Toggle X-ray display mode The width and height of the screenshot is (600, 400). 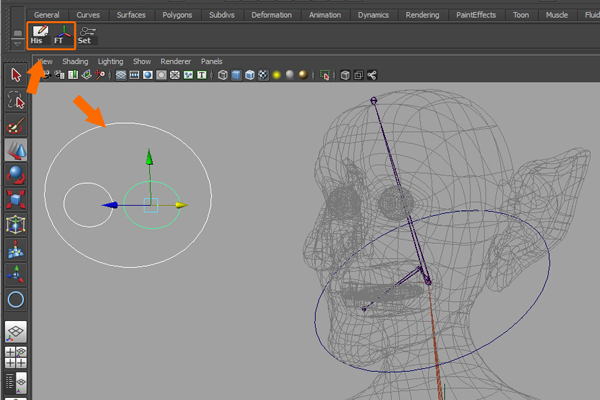pyautogui.click(x=345, y=75)
